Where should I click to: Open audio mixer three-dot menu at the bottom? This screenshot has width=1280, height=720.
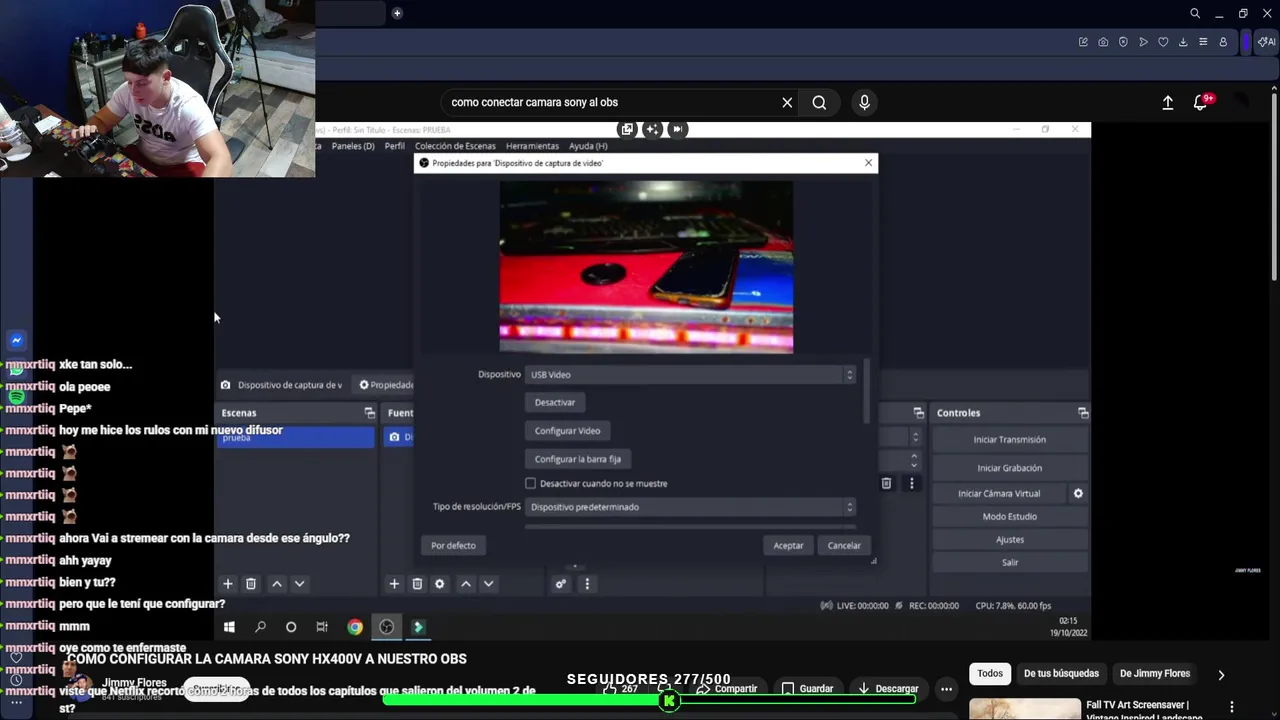587,584
